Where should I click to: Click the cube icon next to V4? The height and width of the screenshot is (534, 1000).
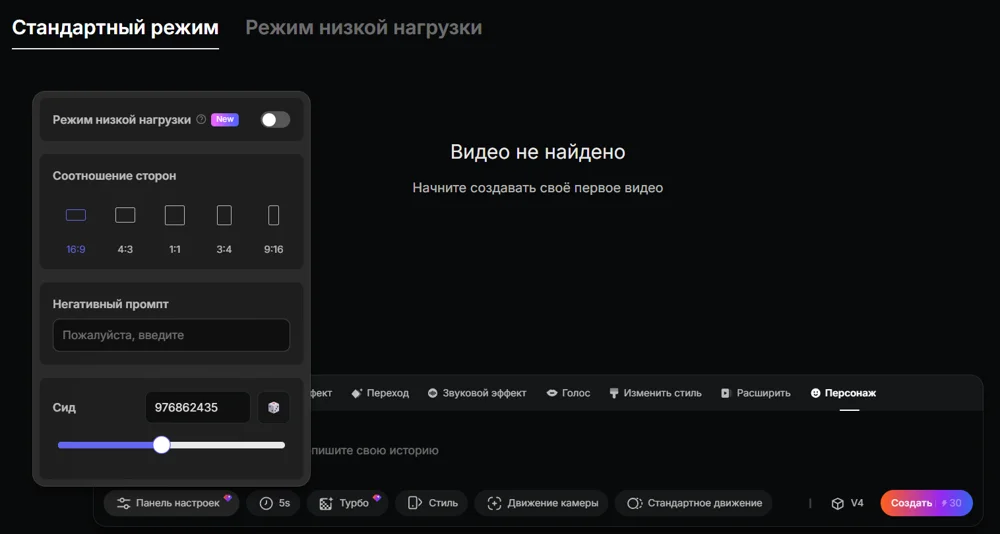837,504
